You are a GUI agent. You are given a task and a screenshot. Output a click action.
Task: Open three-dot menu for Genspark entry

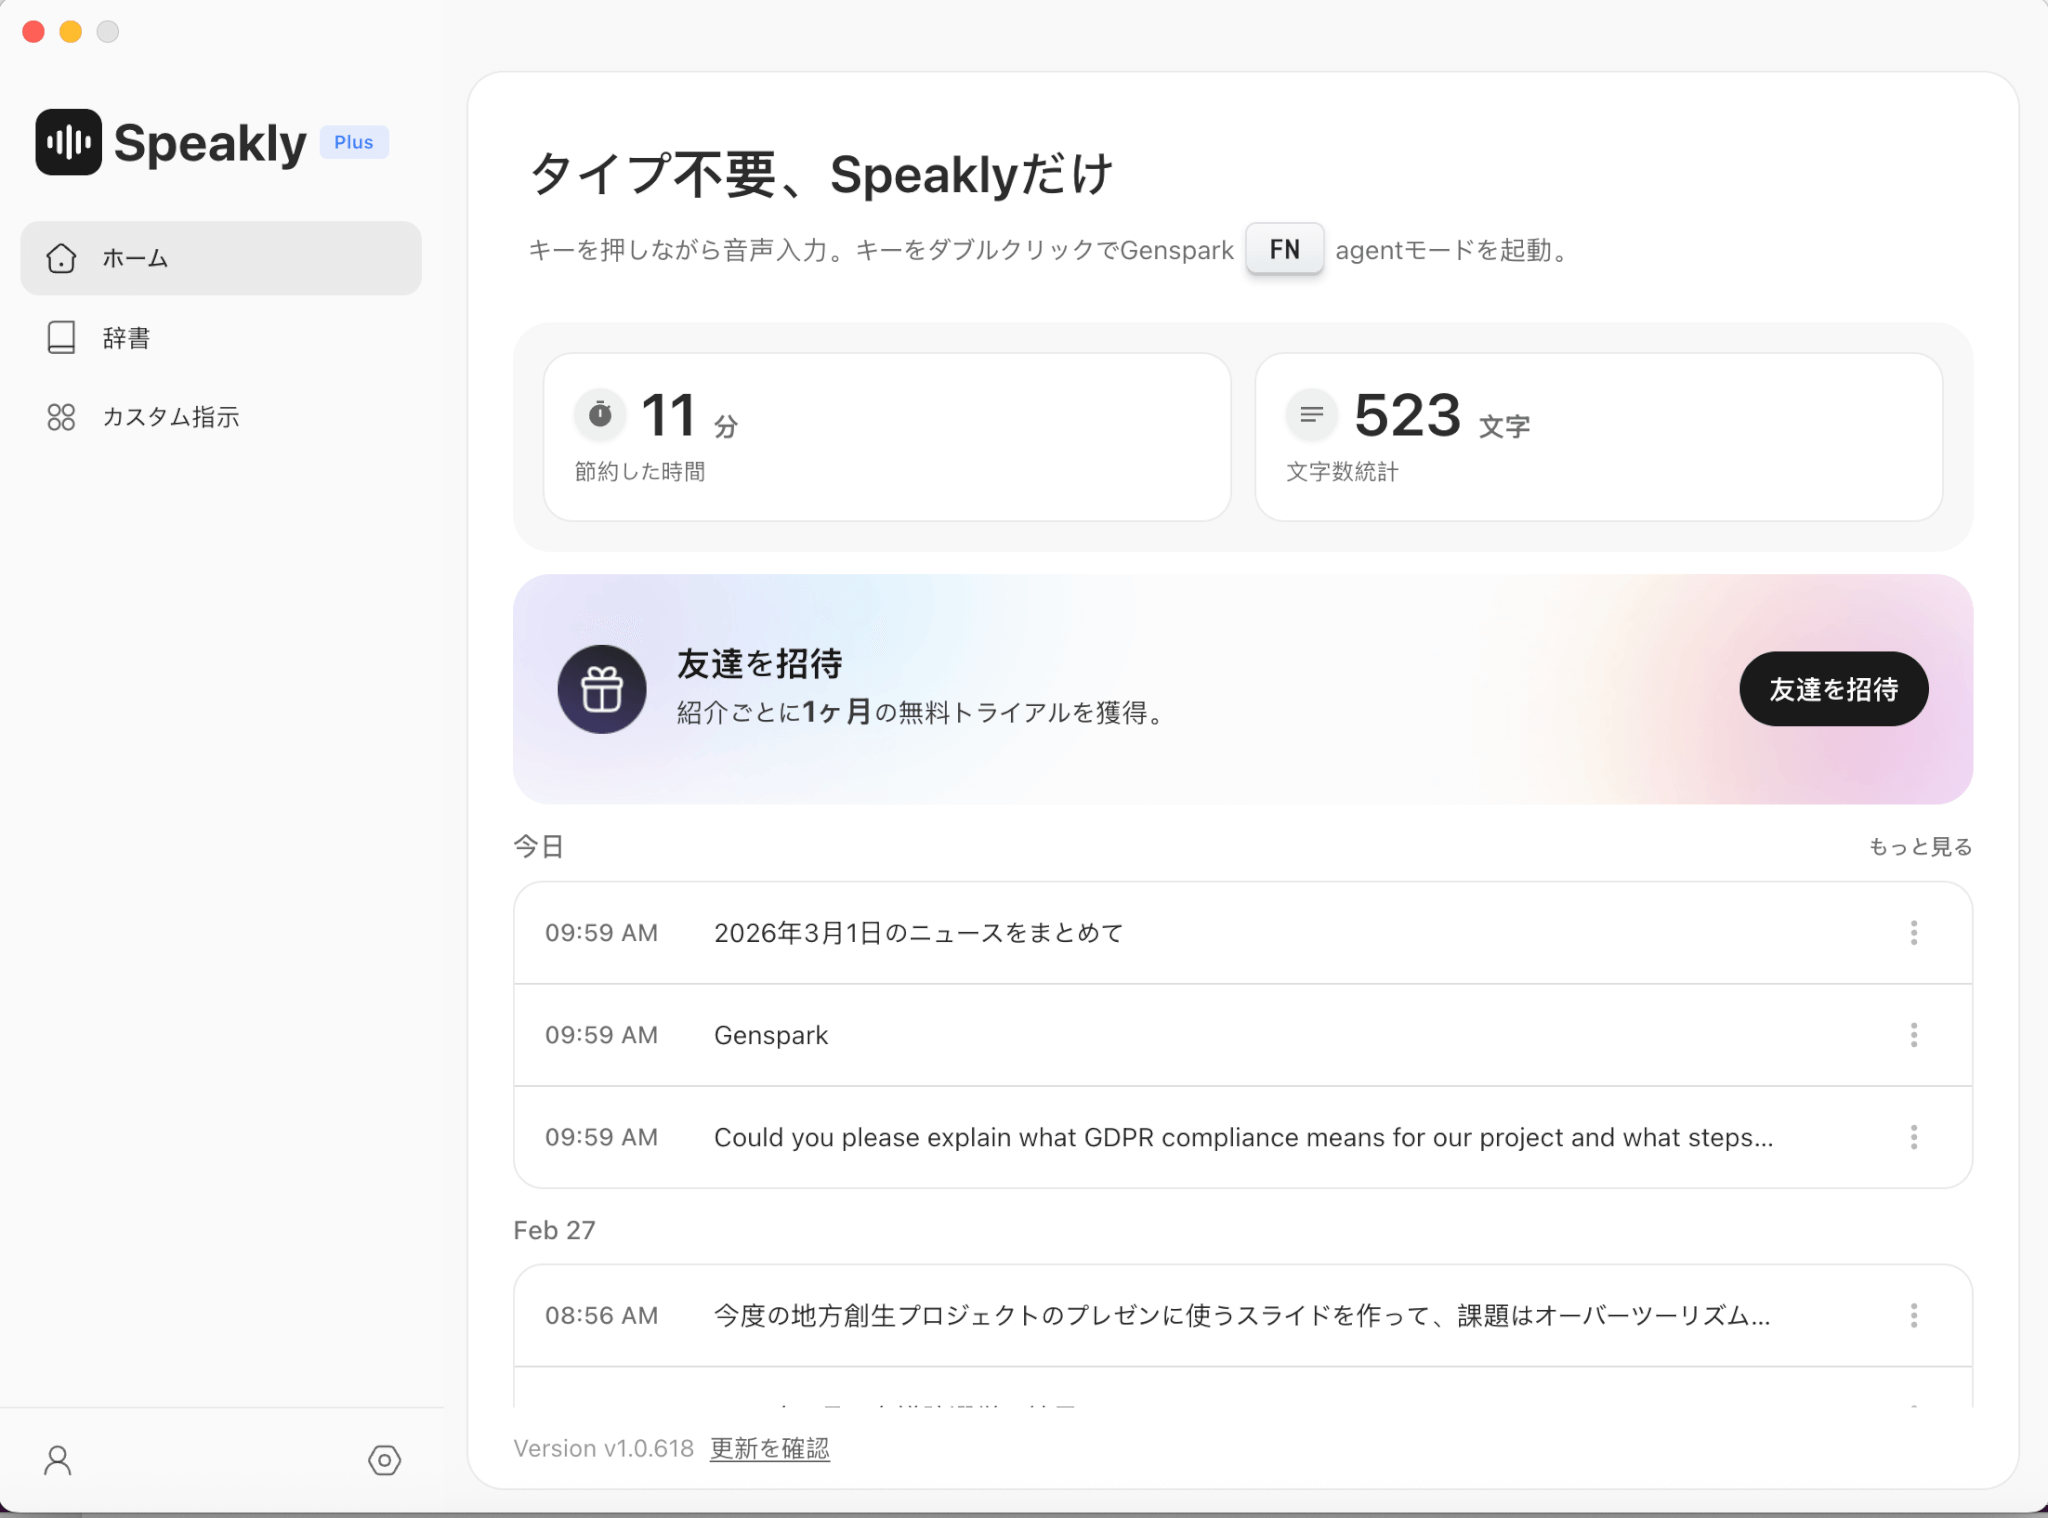pyautogui.click(x=1913, y=1035)
